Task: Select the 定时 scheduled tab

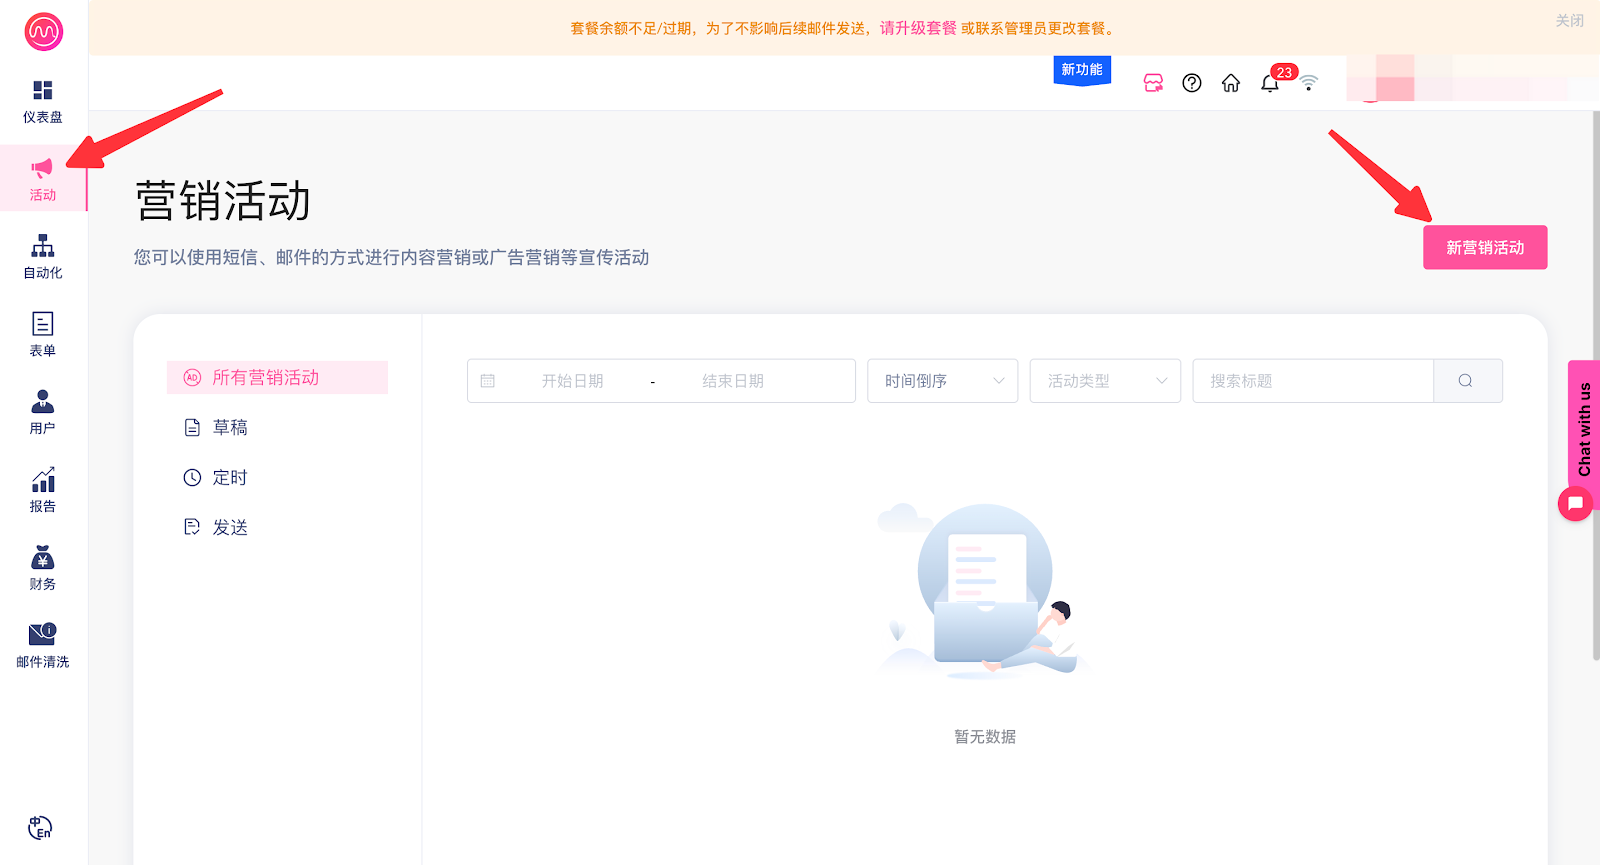Action: (x=230, y=478)
